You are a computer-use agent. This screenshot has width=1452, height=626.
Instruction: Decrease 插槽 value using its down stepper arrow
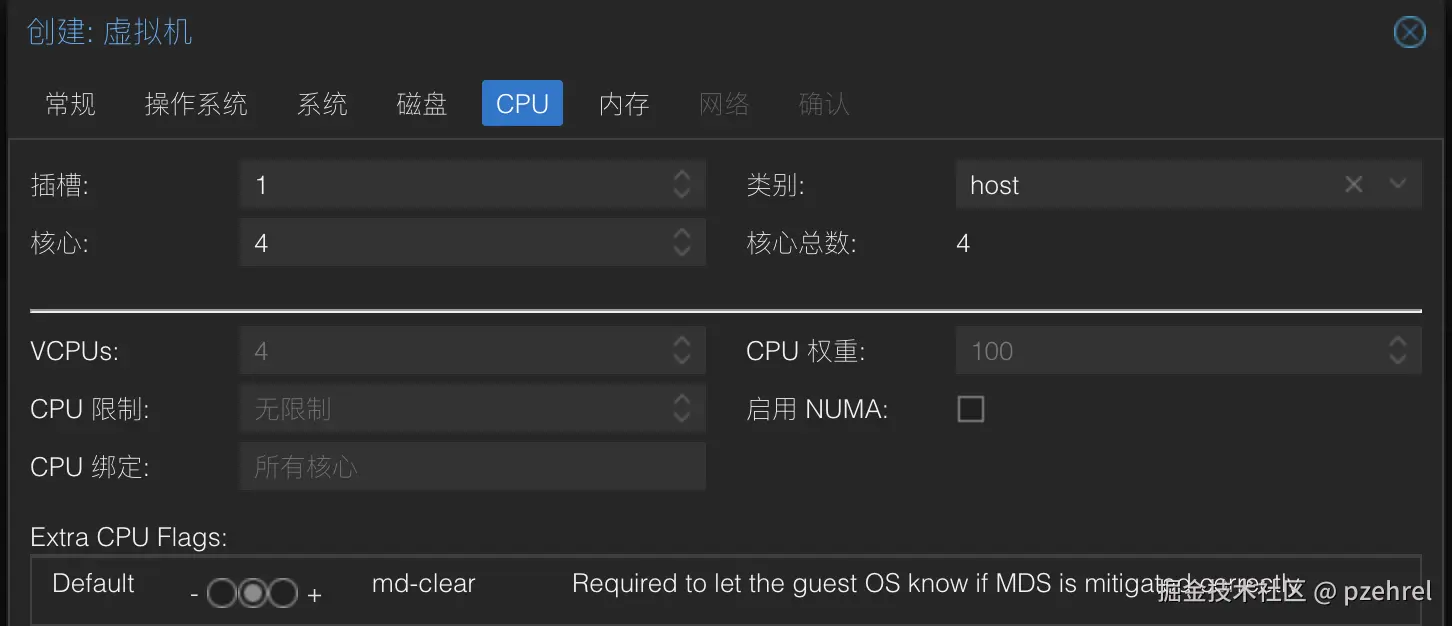[681, 191]
